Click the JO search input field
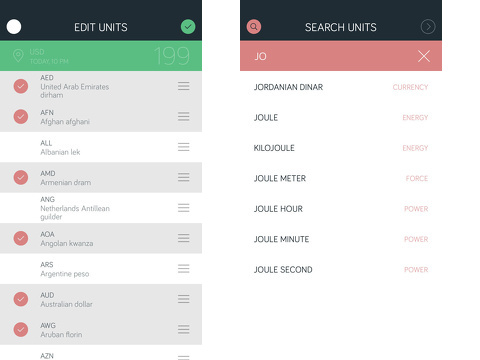 pyautogui.click(x=328, y=56)
